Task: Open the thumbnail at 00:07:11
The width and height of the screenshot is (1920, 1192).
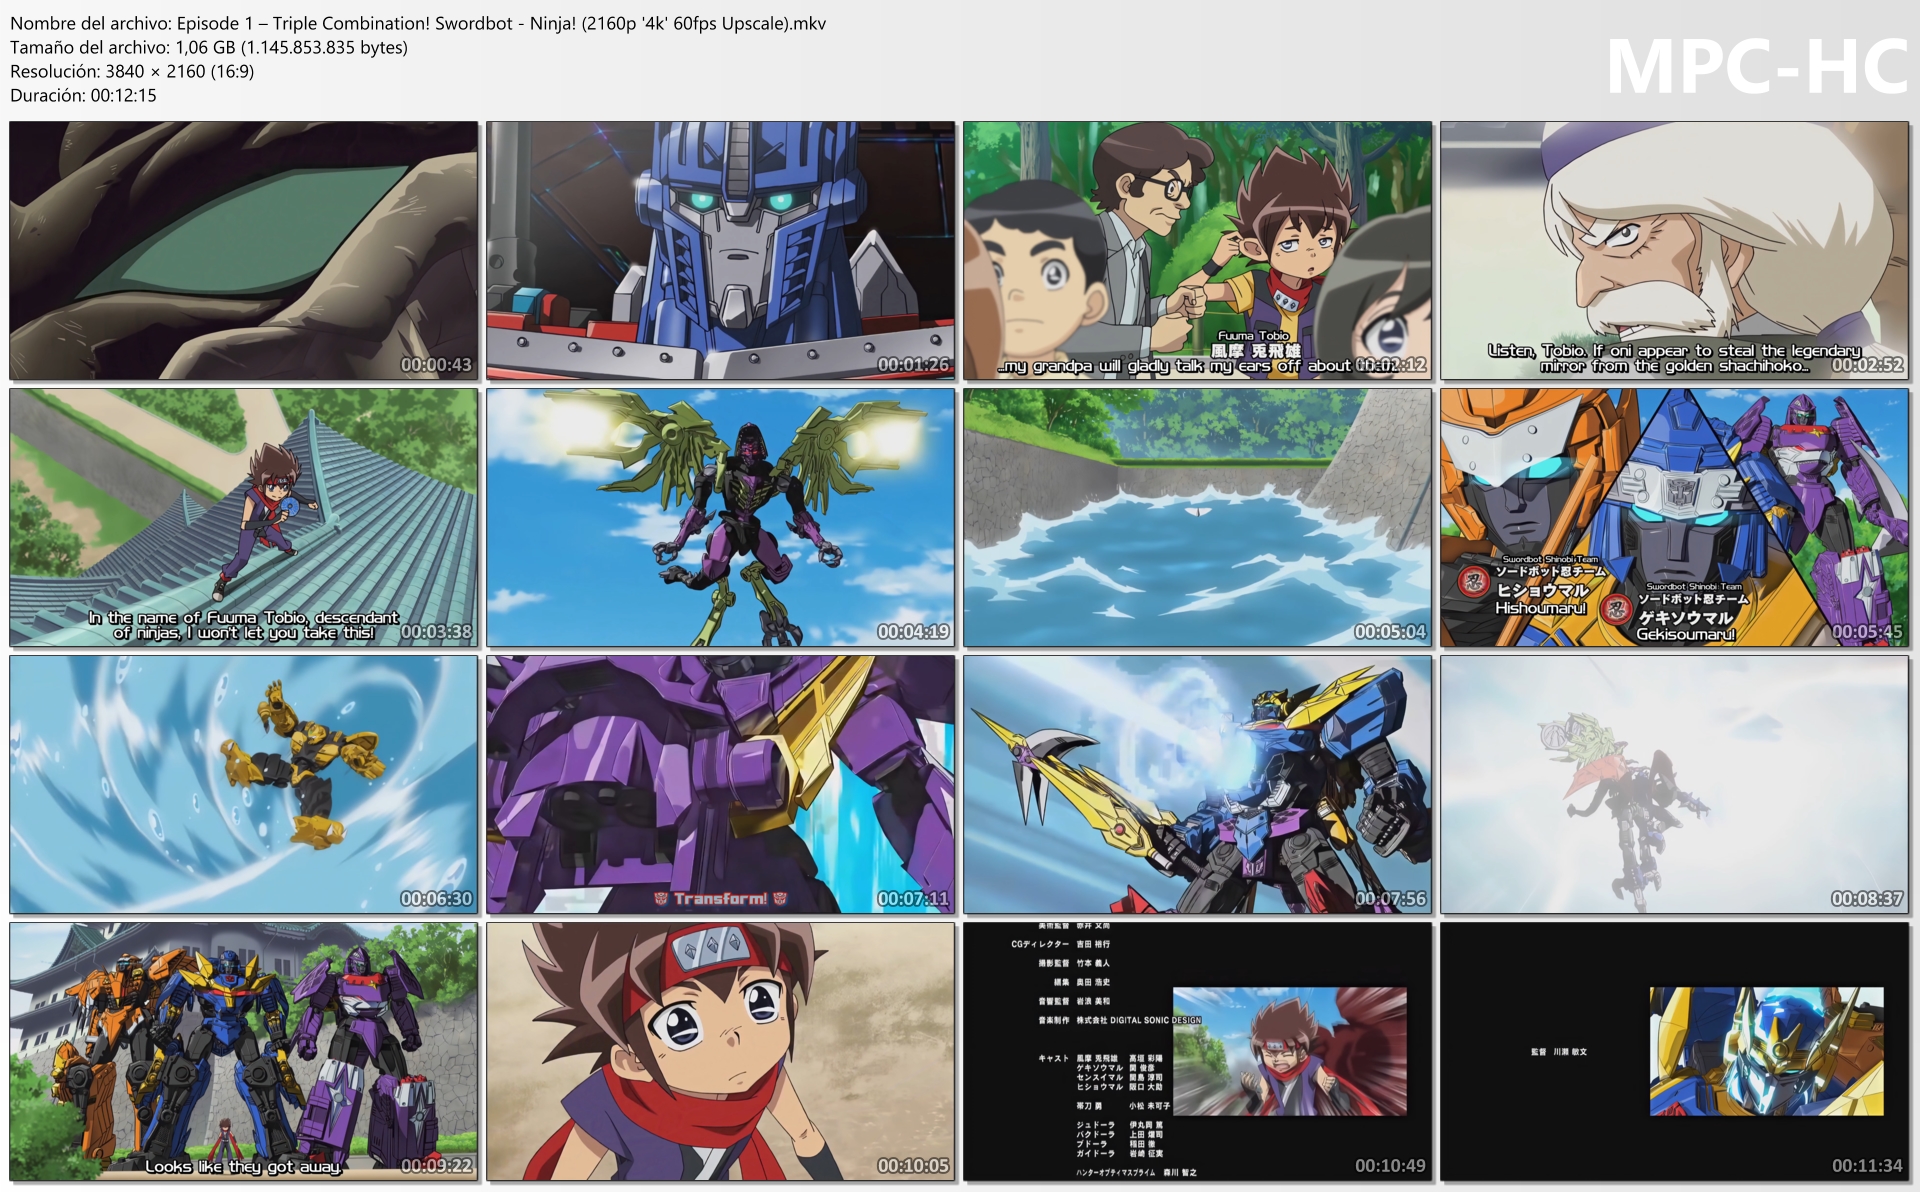Action: (721, 785)
